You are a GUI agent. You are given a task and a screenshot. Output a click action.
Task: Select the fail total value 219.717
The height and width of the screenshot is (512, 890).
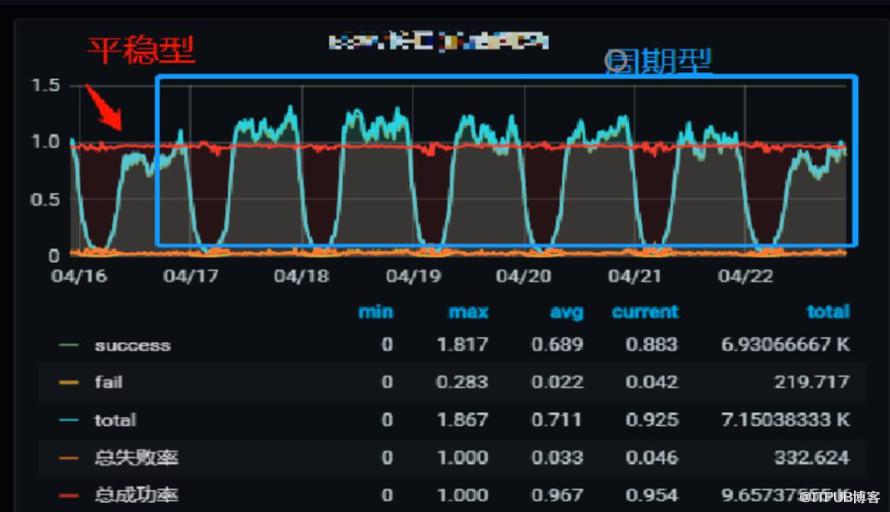point(812,382)
